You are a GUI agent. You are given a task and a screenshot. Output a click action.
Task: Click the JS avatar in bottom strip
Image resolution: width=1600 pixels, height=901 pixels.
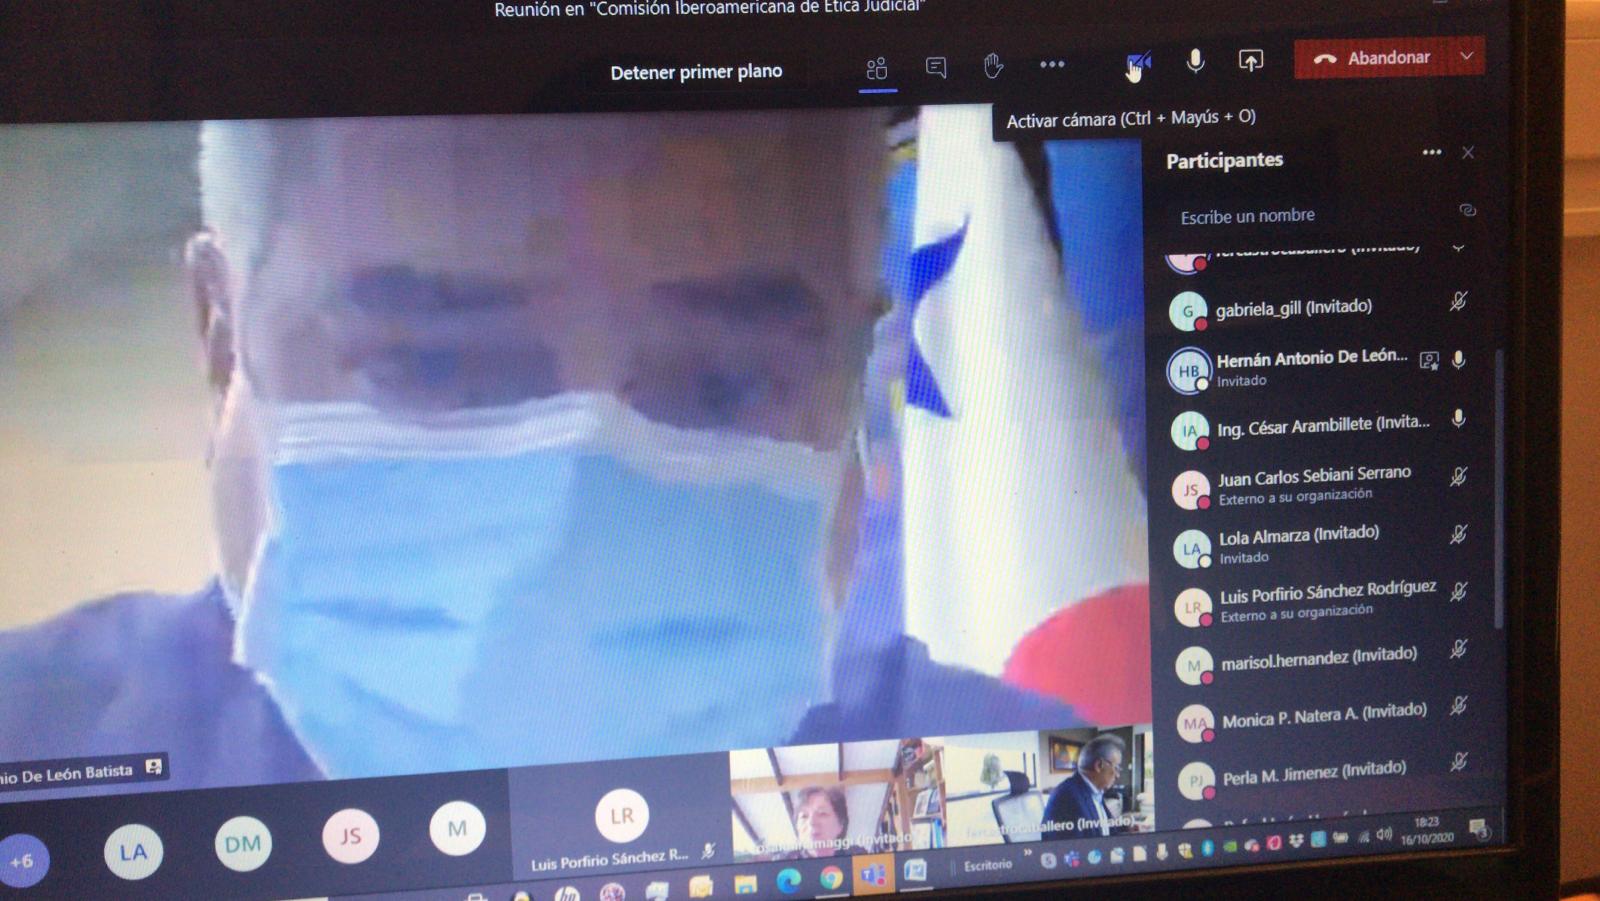click(351, 835)
